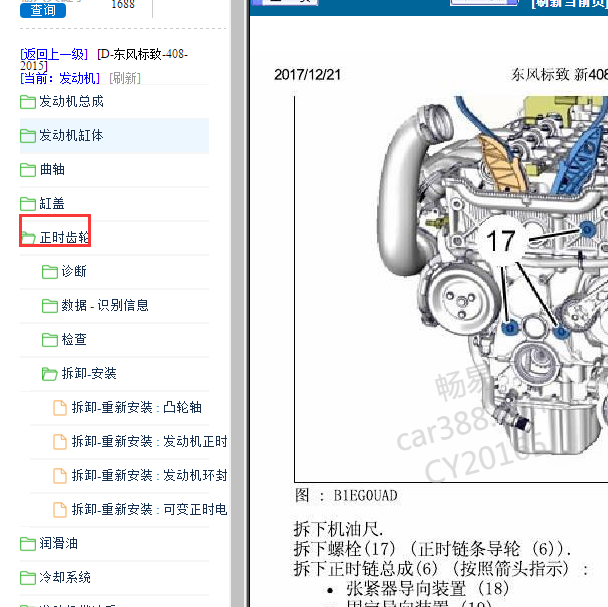This screenshot has width=608, height=607.
Task: Click the text 拆下机油尺.
Action: click(338, 529)
